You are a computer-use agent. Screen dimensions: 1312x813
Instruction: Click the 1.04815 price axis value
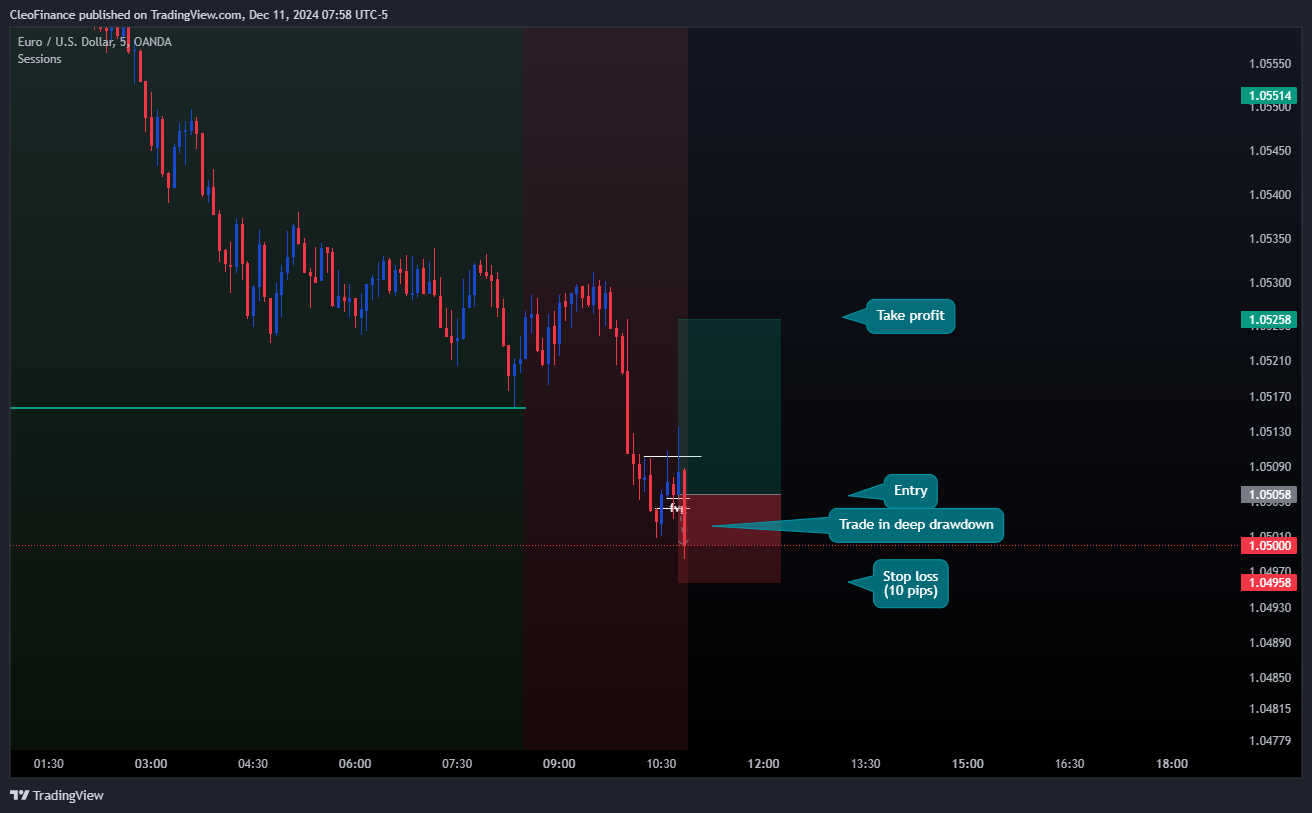tap(1269, 708)
